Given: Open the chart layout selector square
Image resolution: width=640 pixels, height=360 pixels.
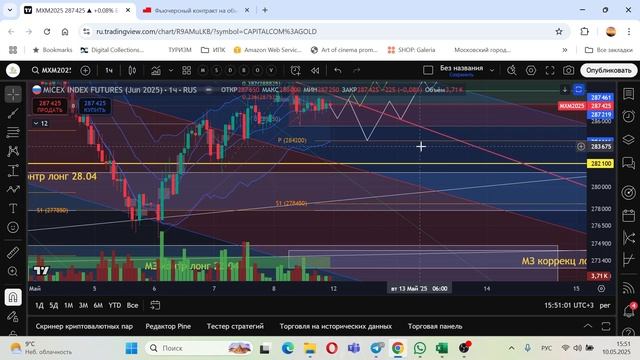Looking at the screenshot, I should point(428,70).
